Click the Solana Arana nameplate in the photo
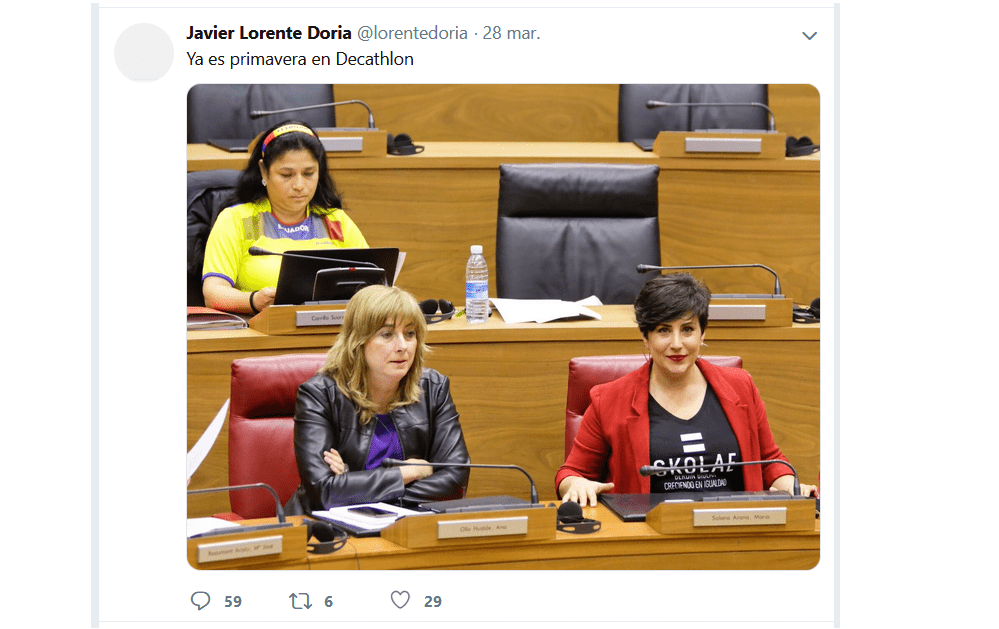This screenshot has width=999, height=629. tap(740, 517)
